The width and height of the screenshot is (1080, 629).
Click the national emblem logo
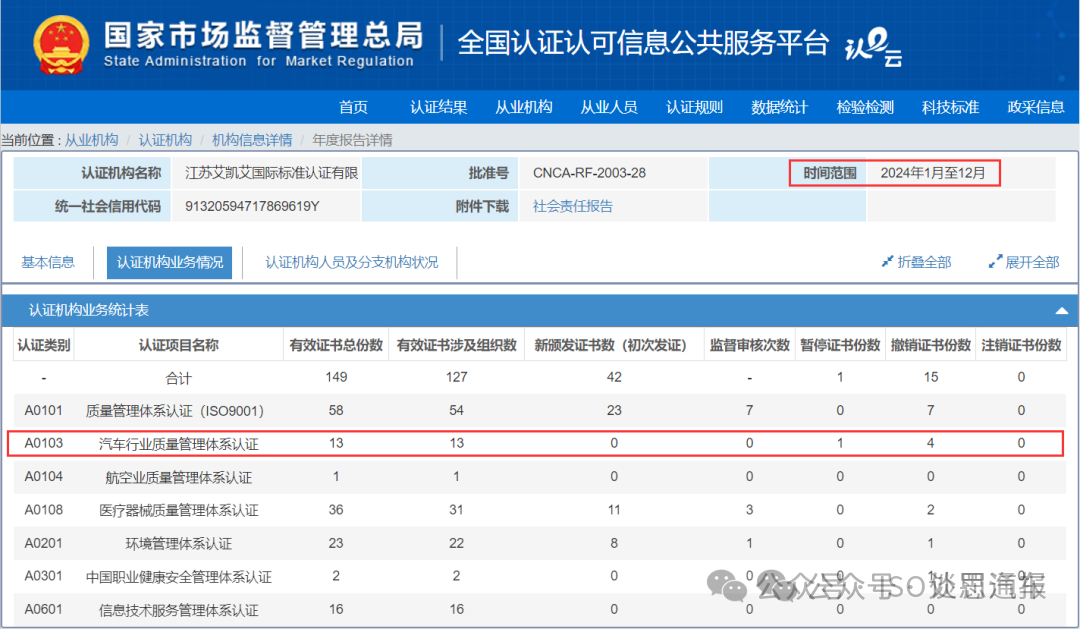[x=61, y=45]
